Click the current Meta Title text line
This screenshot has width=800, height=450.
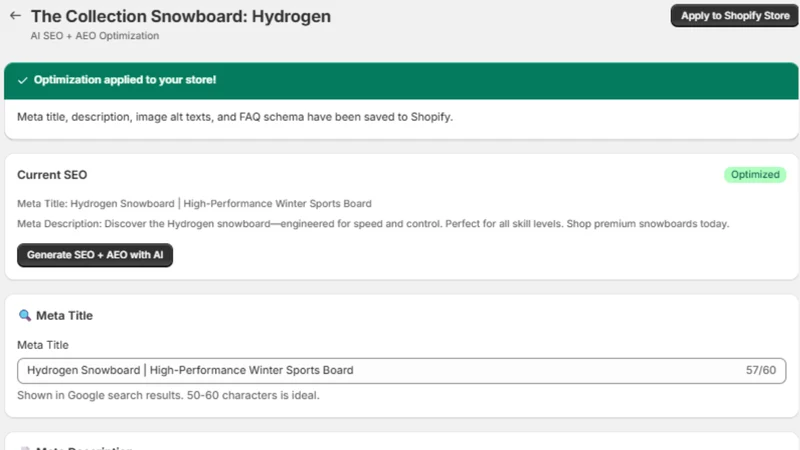point(194,204)
